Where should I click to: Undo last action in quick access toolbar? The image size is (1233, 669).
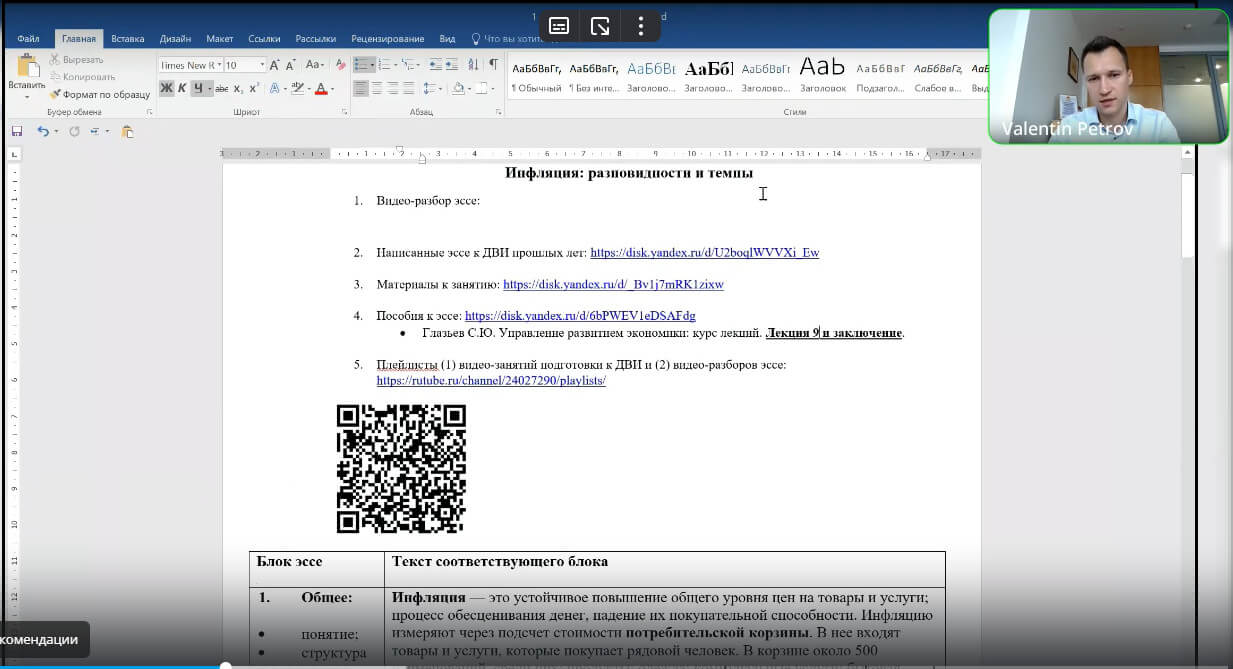(42, 131)
